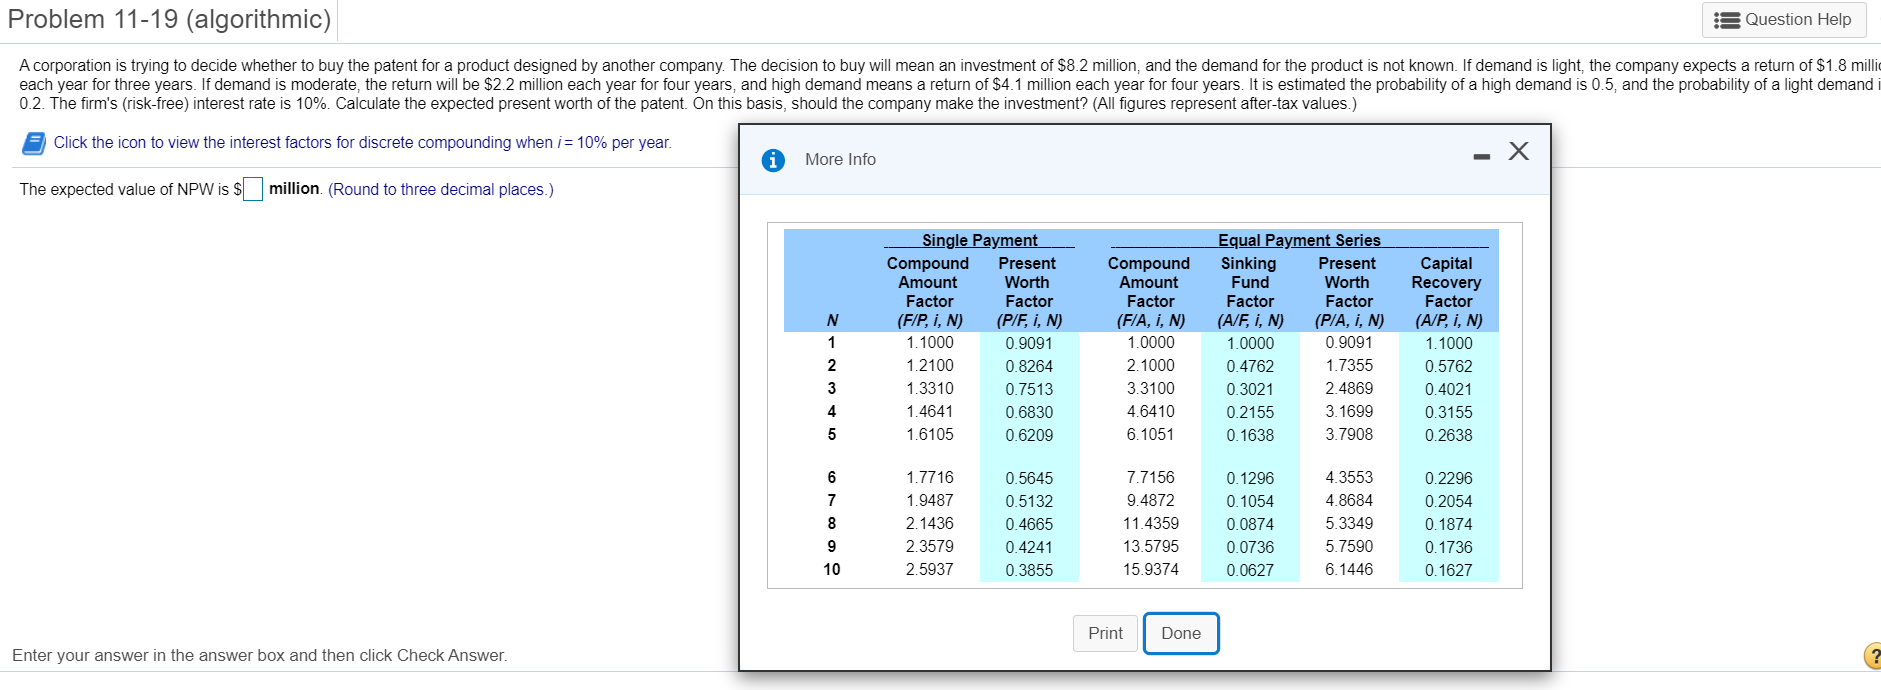Select row N equals 5 in the table
The image size is (1881, 690).
pos(832,434)
